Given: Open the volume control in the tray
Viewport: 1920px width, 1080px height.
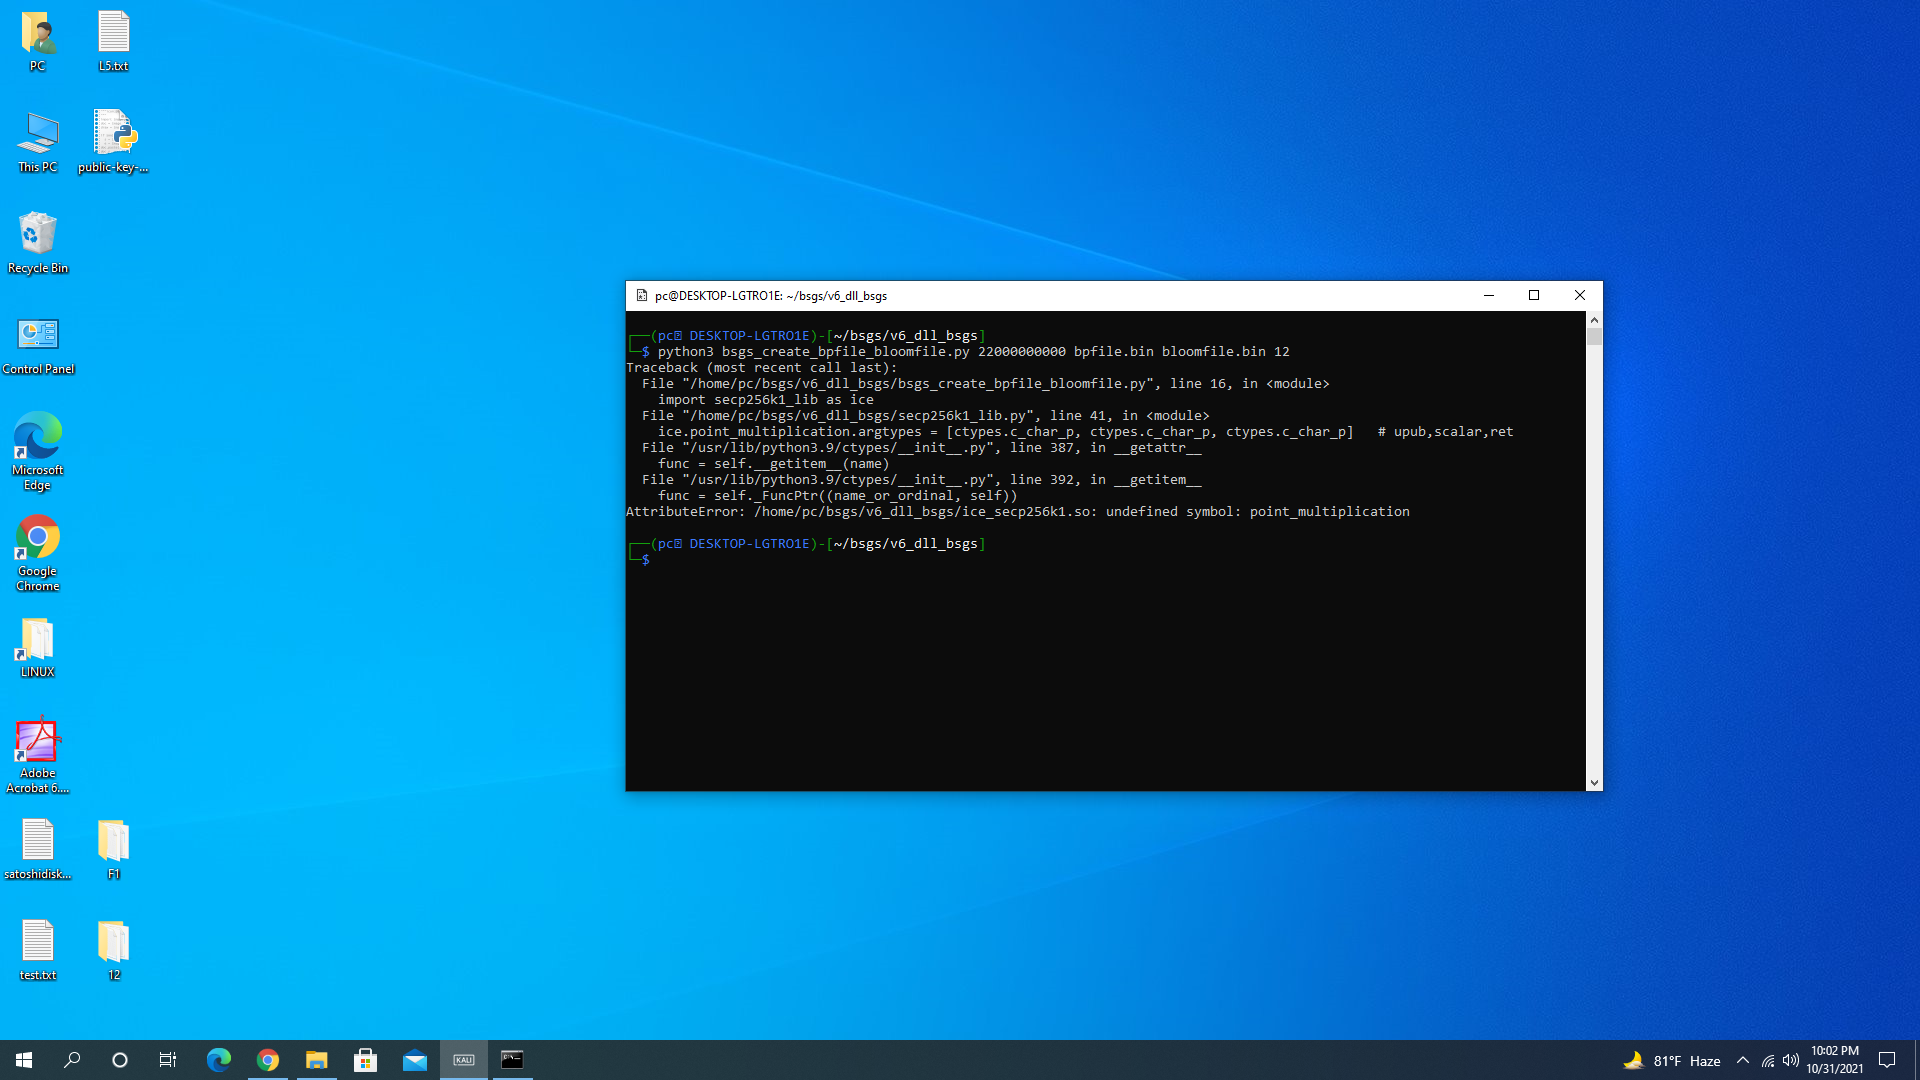Looking at the screenshot, I should [x=1791, y=1060].
